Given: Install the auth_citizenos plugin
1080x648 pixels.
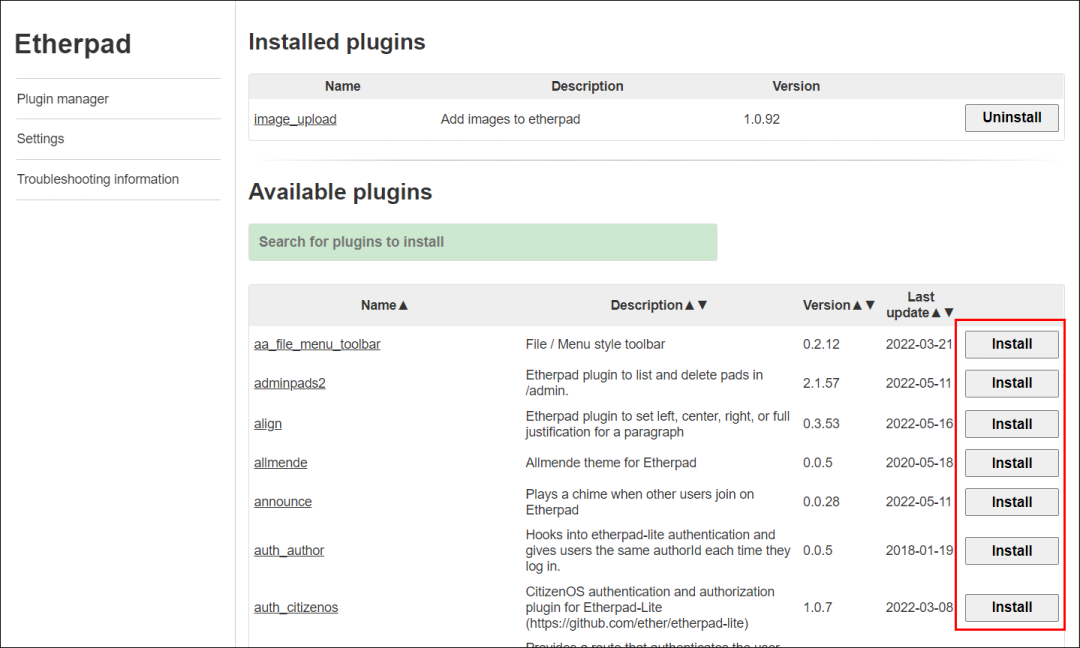Looking at the screenshot, I should pyautogui.click(x=1011, y=607).
